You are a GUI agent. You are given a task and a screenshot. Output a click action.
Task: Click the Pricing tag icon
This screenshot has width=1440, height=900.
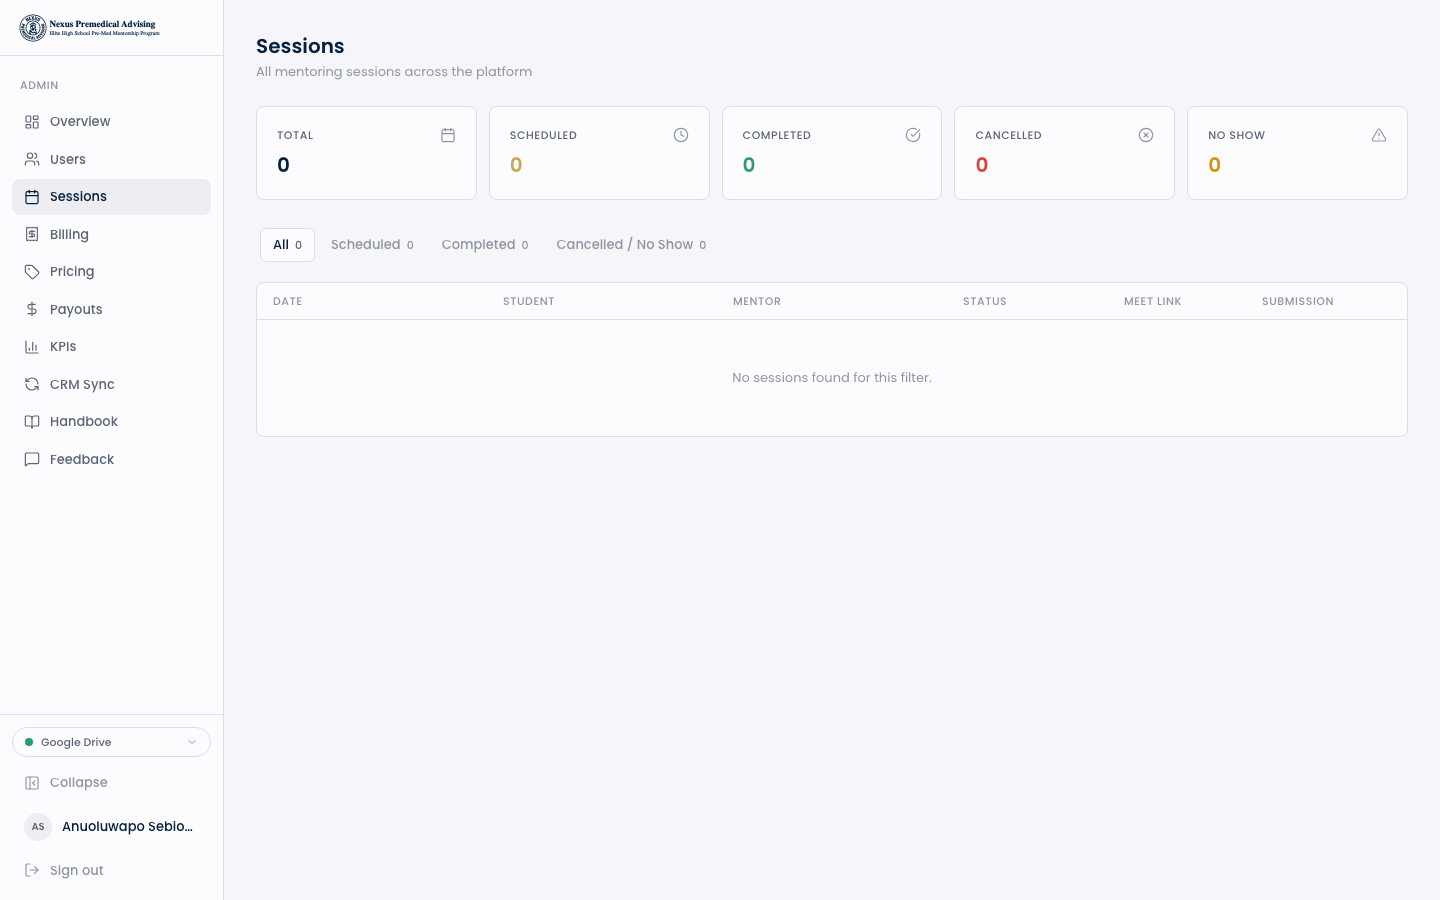click(x=32, y=272)
